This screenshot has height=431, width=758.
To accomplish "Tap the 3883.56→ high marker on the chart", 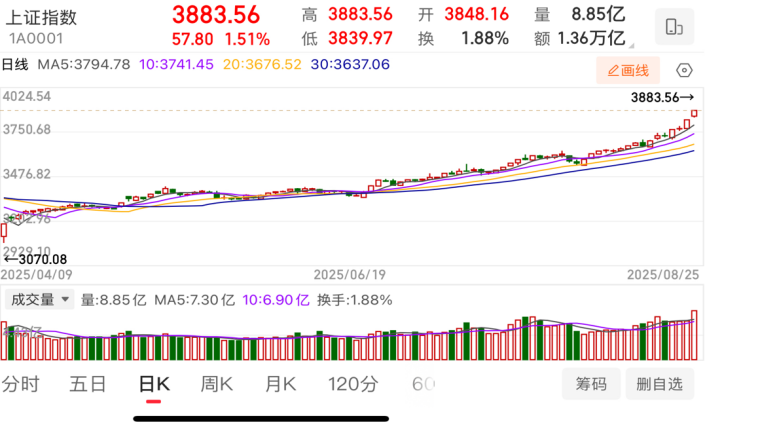I will (662, 98).
